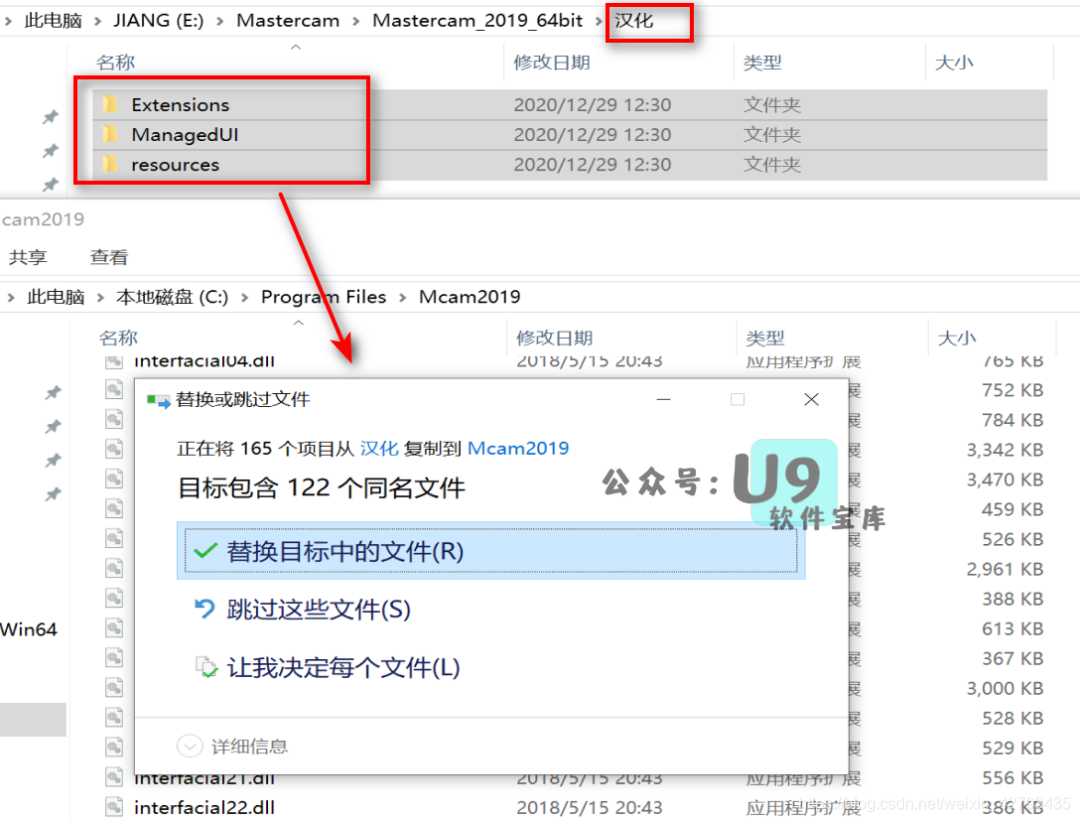
Task: Select the interfacial22.dll file
Action: pyautogui.click(x=204, y=807)
